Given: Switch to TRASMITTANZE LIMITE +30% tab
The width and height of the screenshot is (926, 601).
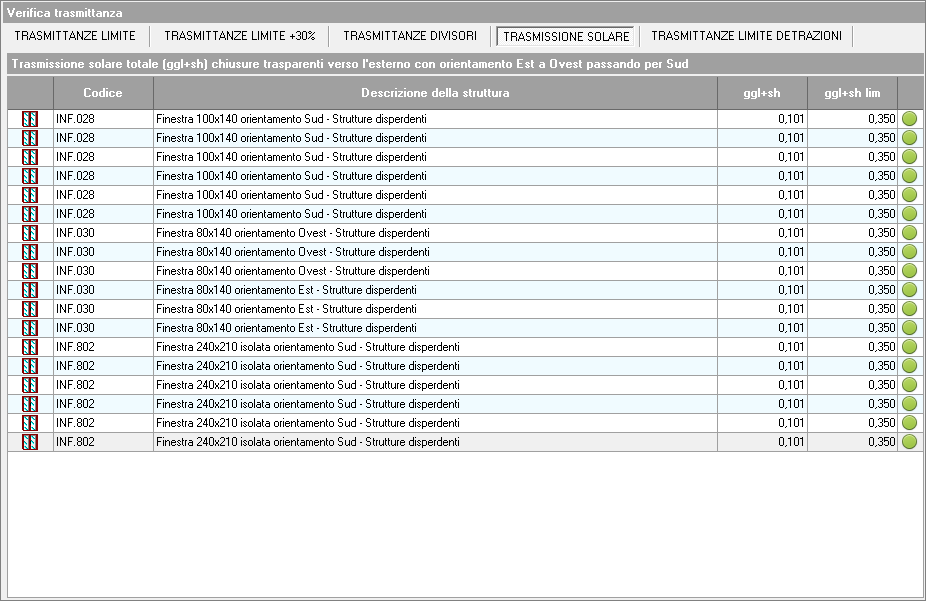Looking at the screenshot, I should [x=239, y=36].
